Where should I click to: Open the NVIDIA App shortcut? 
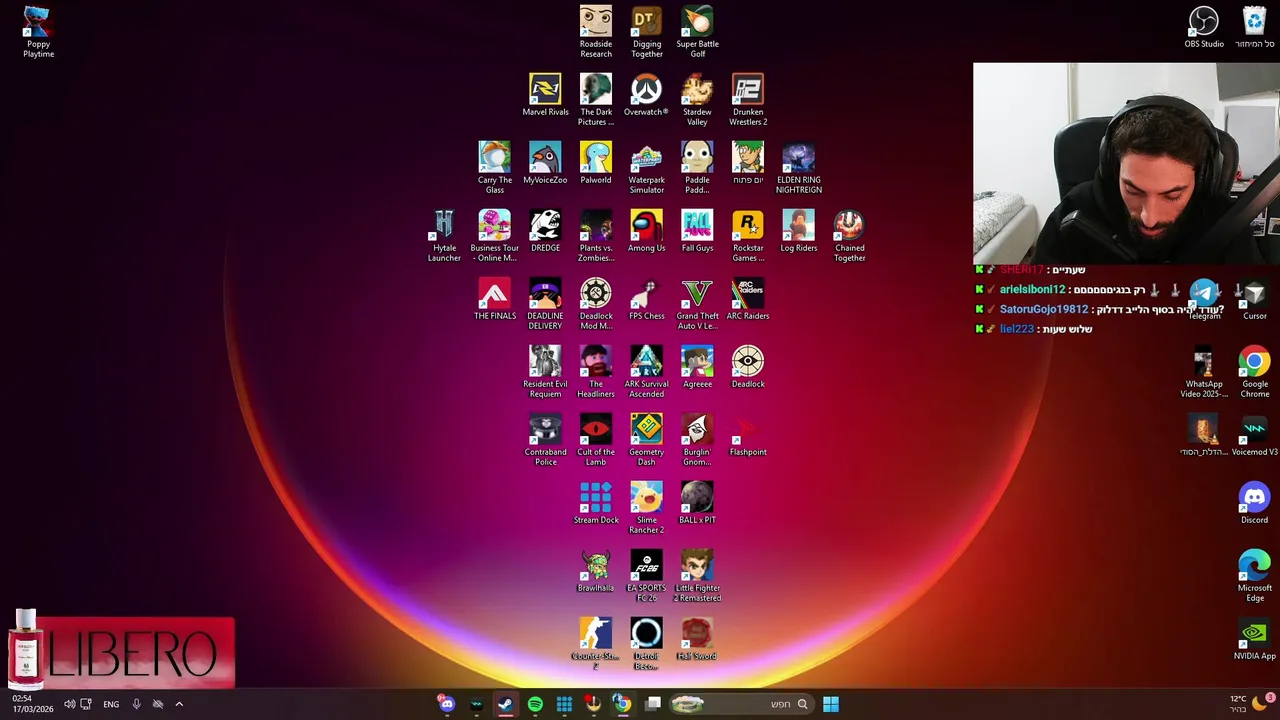(1255, 639)
